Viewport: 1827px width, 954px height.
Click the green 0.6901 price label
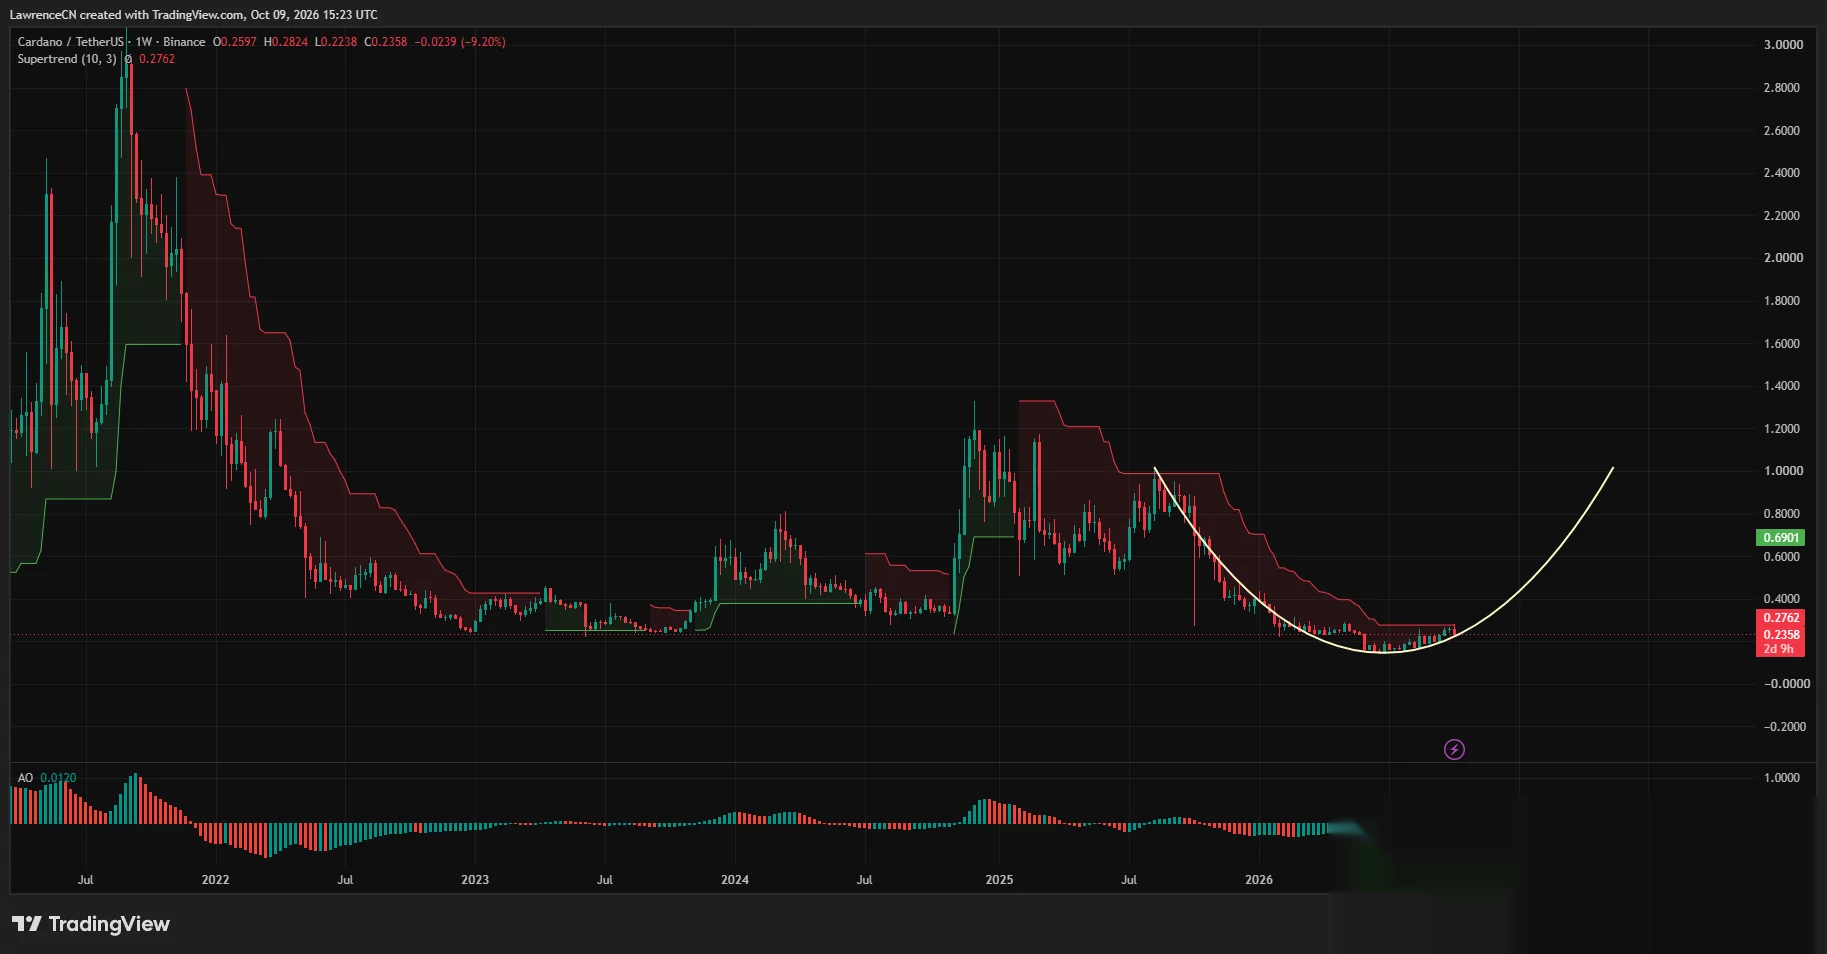[1780, 538]
